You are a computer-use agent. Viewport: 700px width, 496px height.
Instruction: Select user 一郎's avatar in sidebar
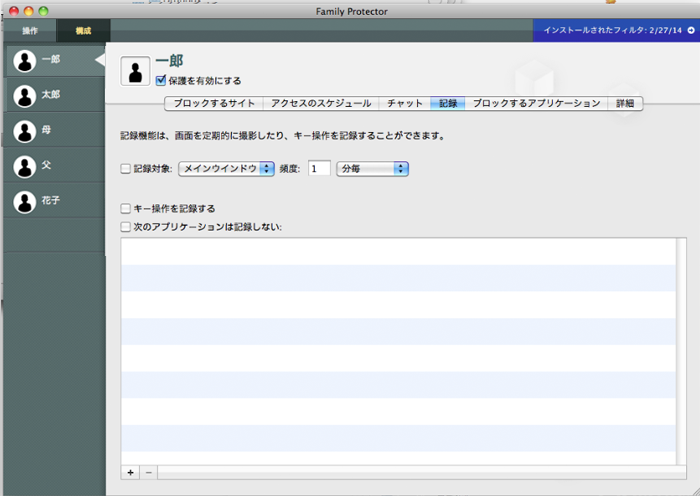pyautogui.click(x=25, y=60)
